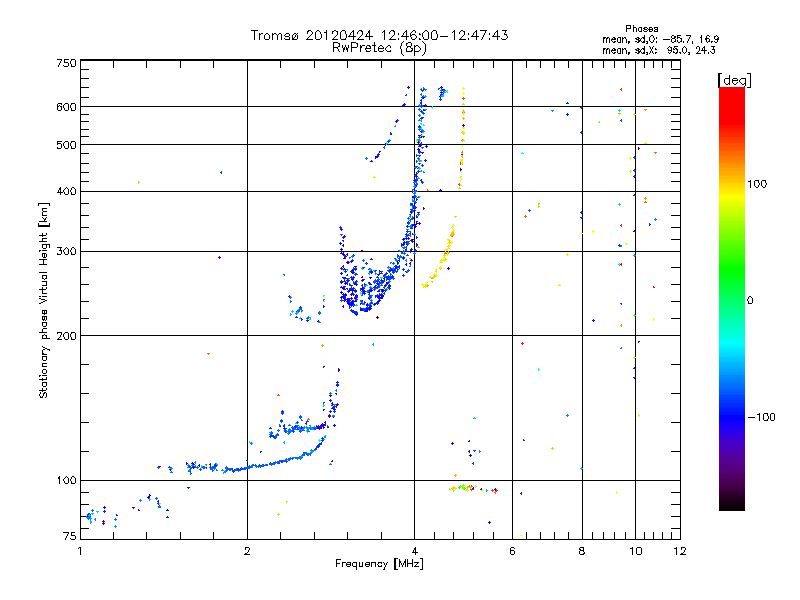Click the x-axis label '12'
800x600 pixels.
click(680, 551)
